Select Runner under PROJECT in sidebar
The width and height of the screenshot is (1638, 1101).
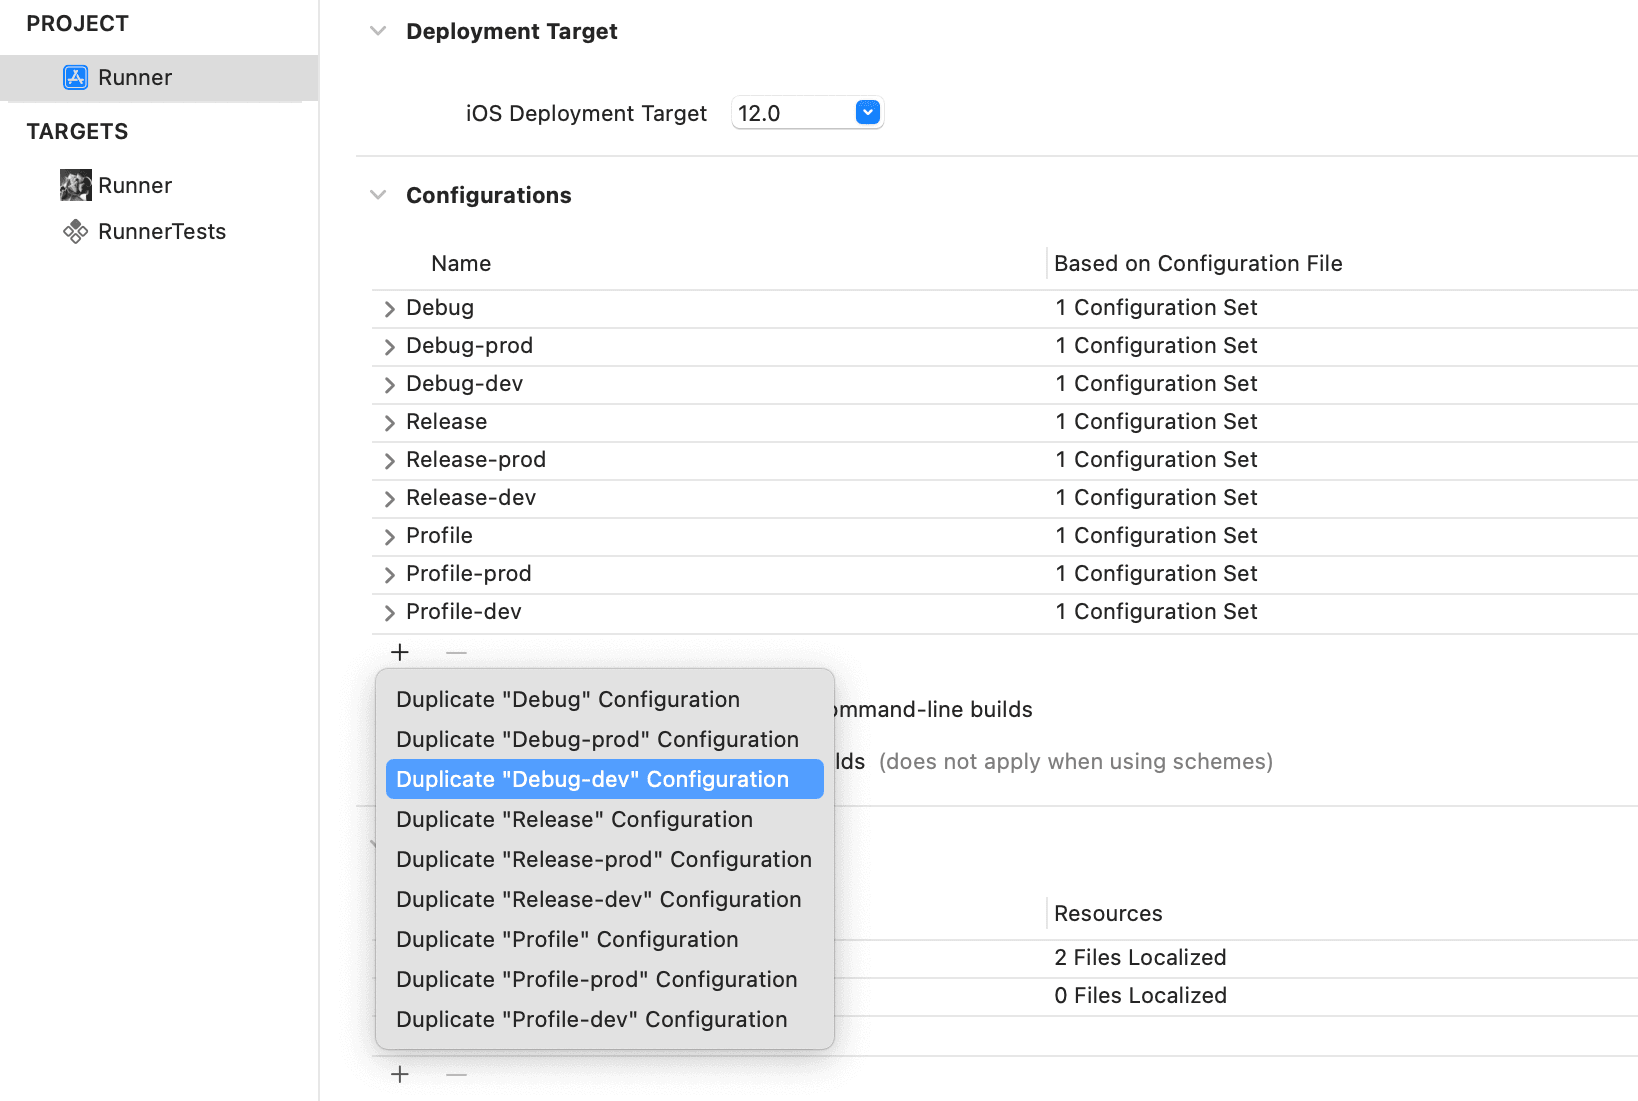[159, 77]
